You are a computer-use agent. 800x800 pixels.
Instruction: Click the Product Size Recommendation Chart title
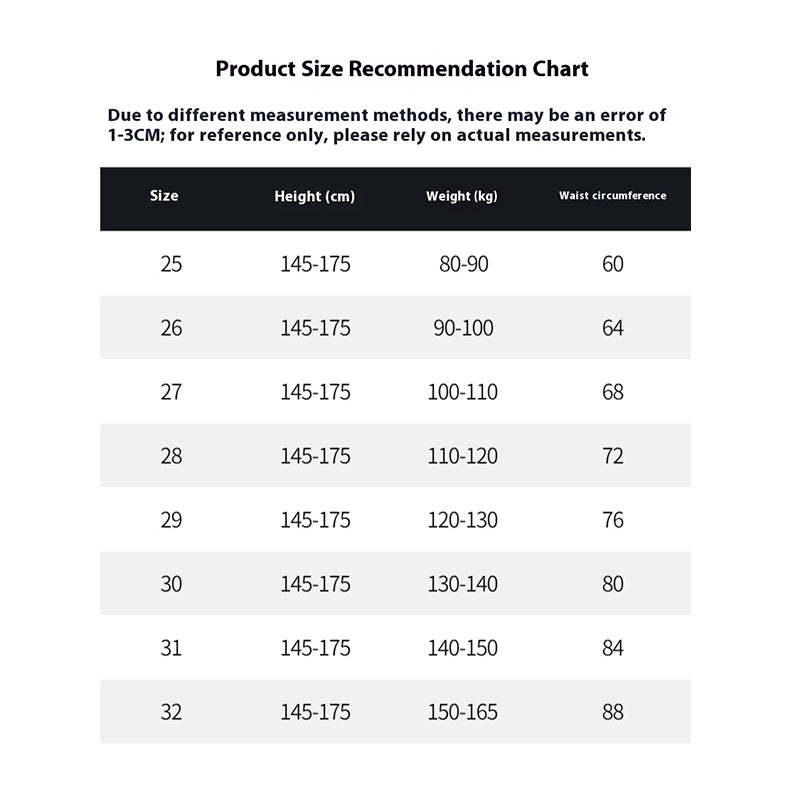tap(402, 69)
